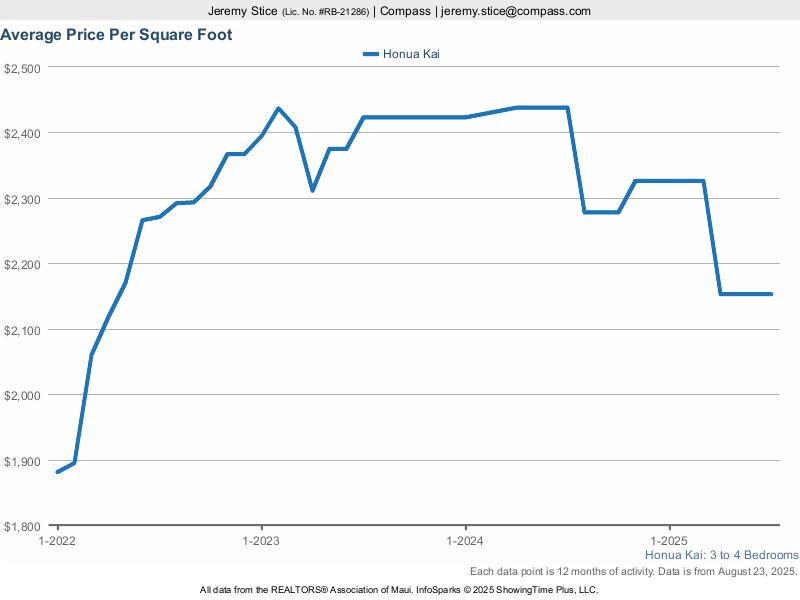Click the $2,300 y-axis label
The image size is (800, 600).
[22, 199]
